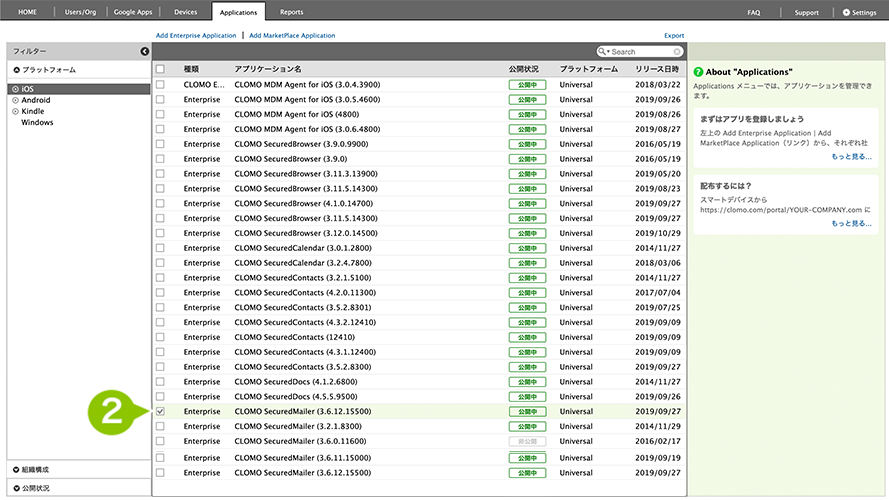Screen dimensions: 889x500
Task: Open the FAQ link
Action: (x=753, y=12)
